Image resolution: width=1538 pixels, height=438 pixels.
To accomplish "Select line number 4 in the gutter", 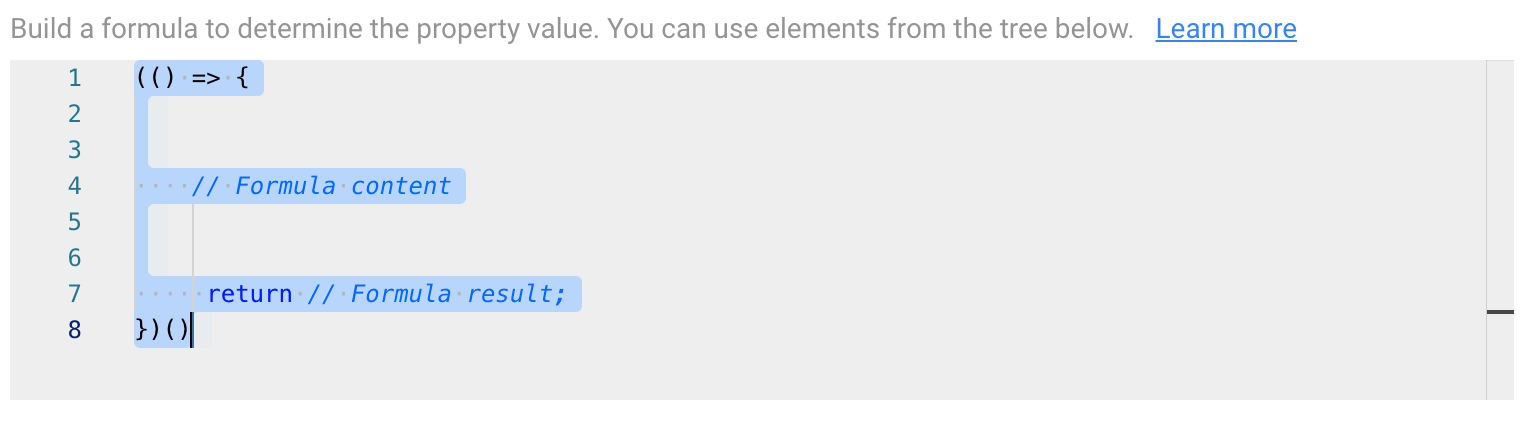I will (74, 186).
